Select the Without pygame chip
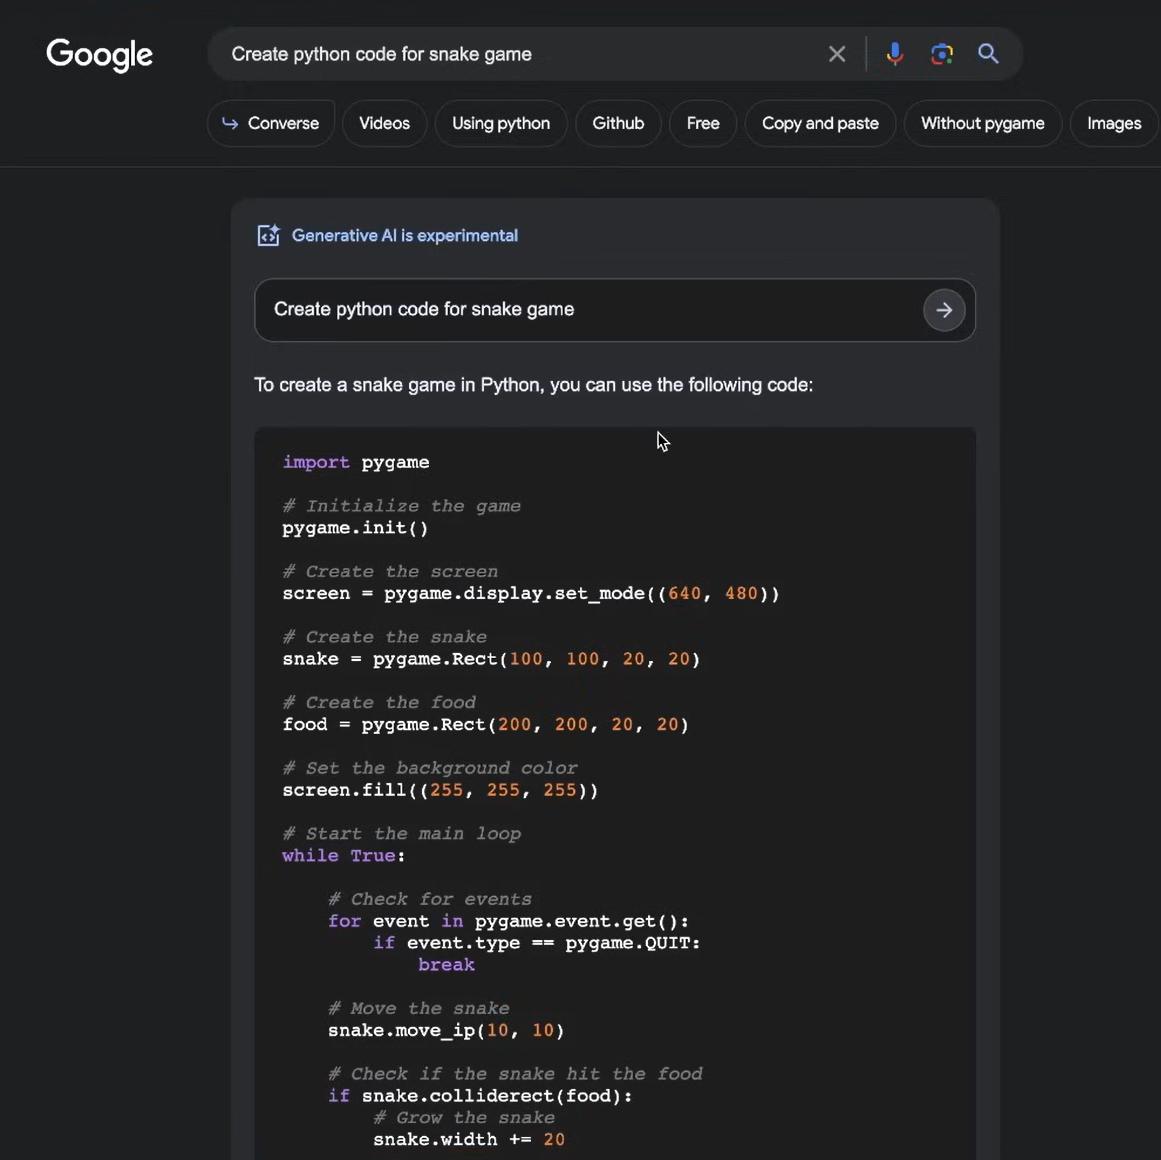The width and height of the screenshot is (1161, 1160). pyautogui.click(x=983, y=124)
